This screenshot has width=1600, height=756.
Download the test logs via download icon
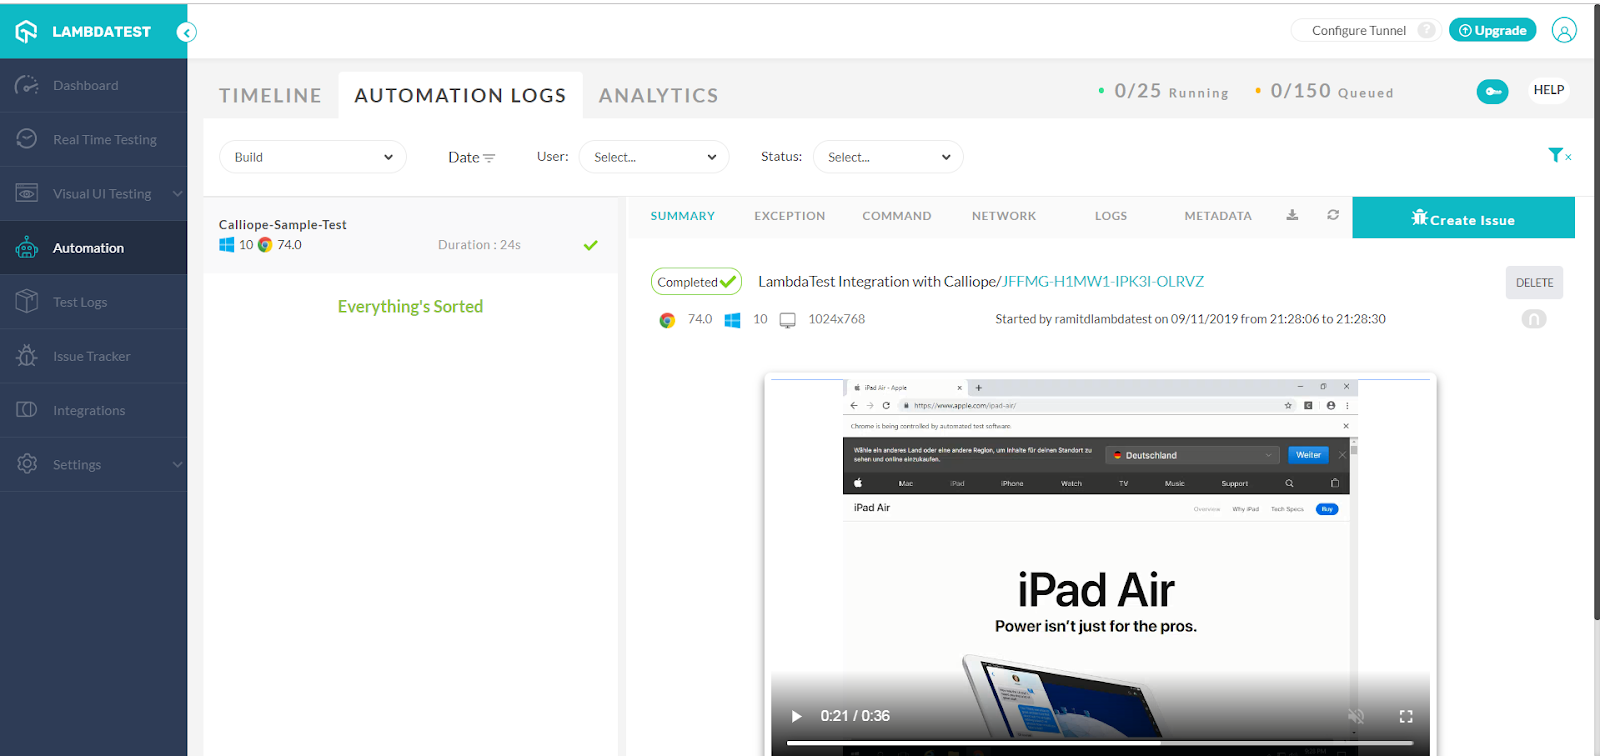click(1292, 215)
